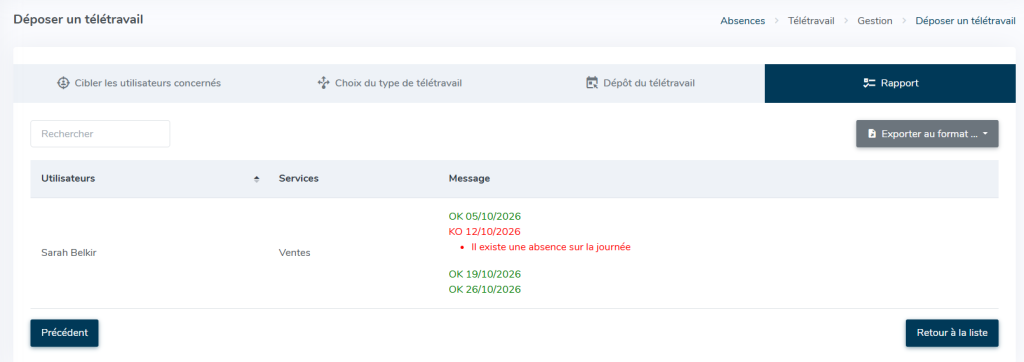This screenshot has width=1024, height=362.
Task: Focus the Rechercher search field
Action: coord(100,133)
